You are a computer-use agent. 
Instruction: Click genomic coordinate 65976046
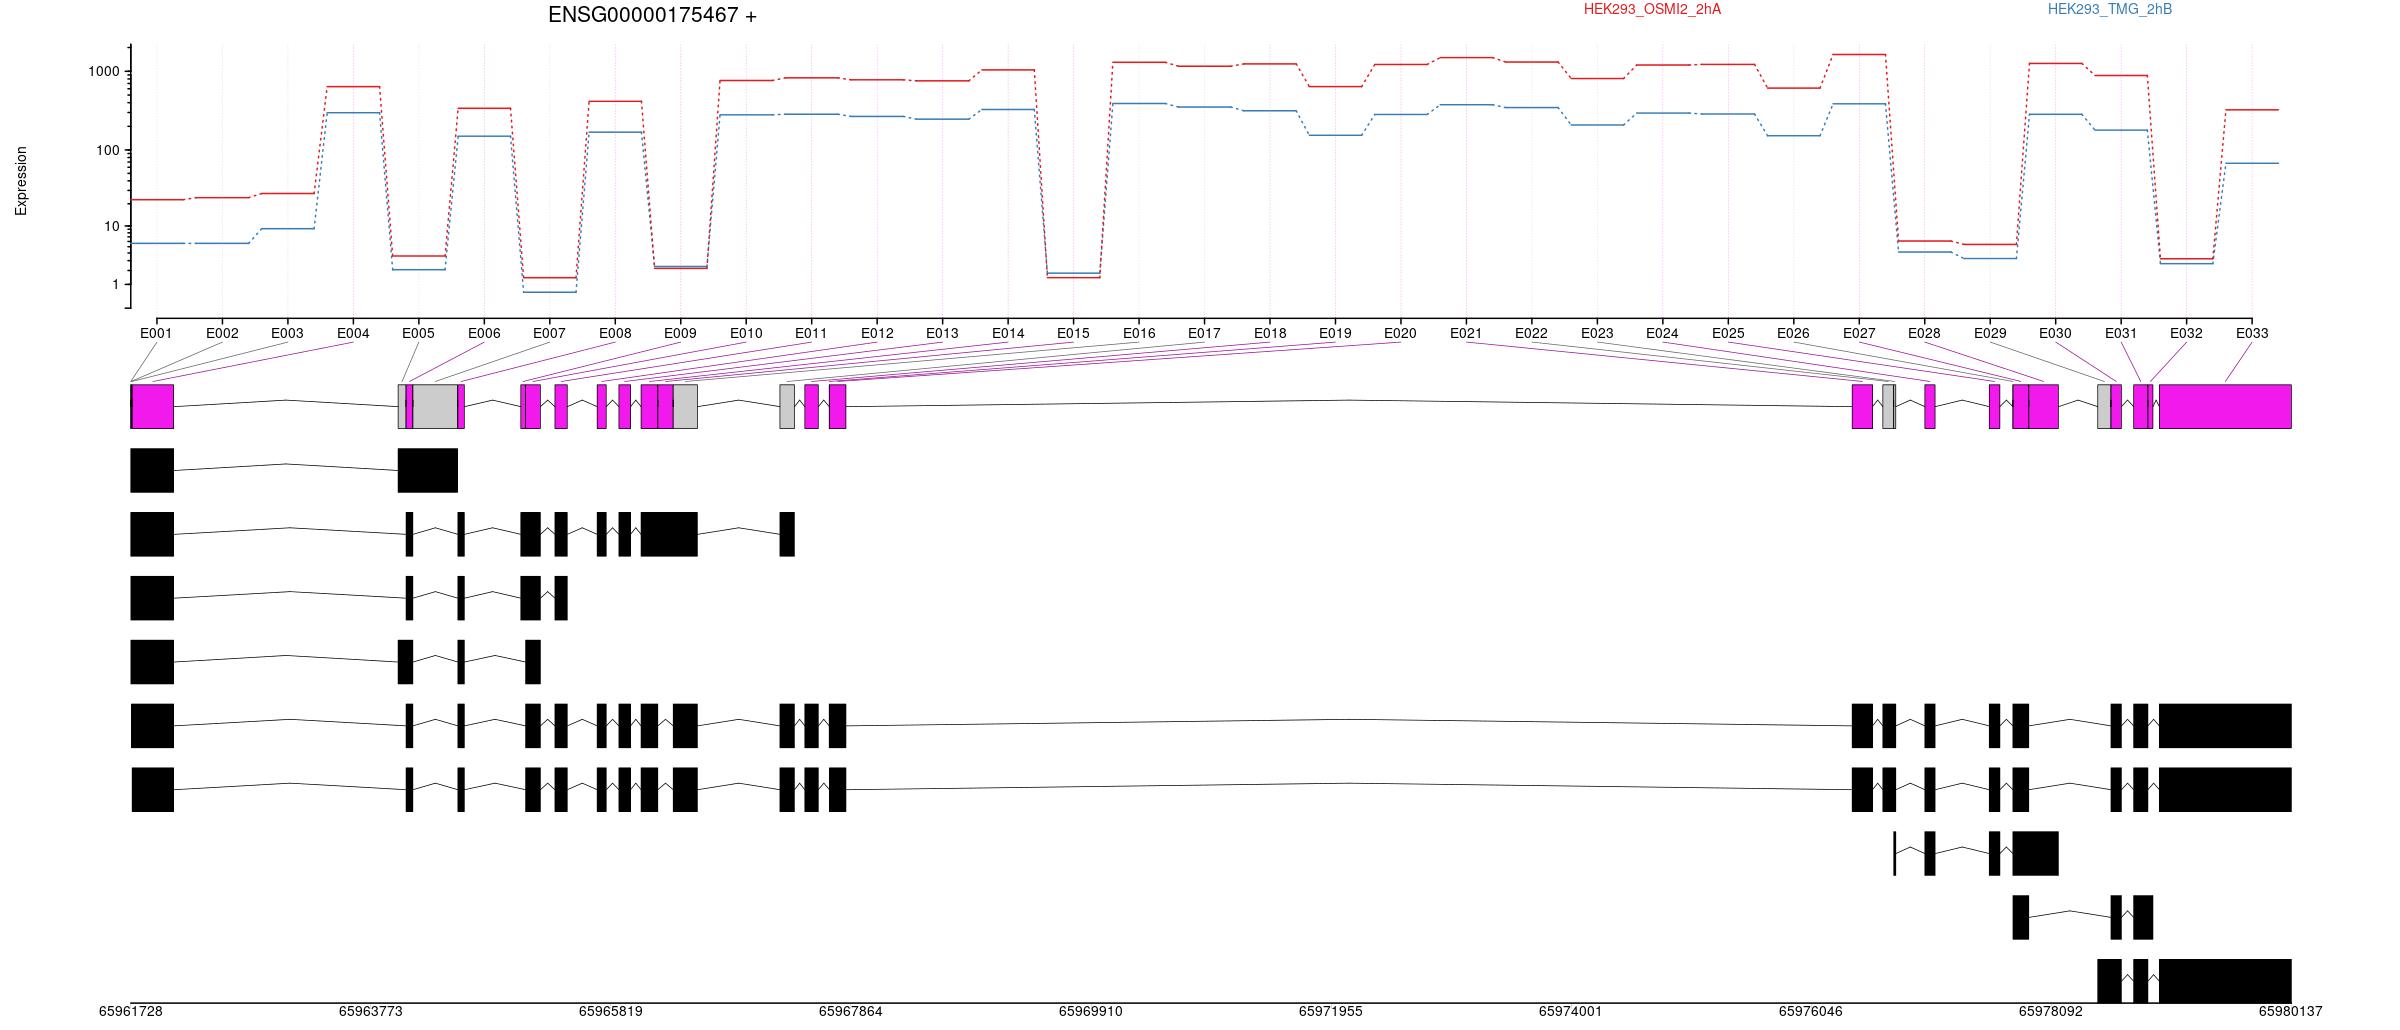point(1811,1011)
